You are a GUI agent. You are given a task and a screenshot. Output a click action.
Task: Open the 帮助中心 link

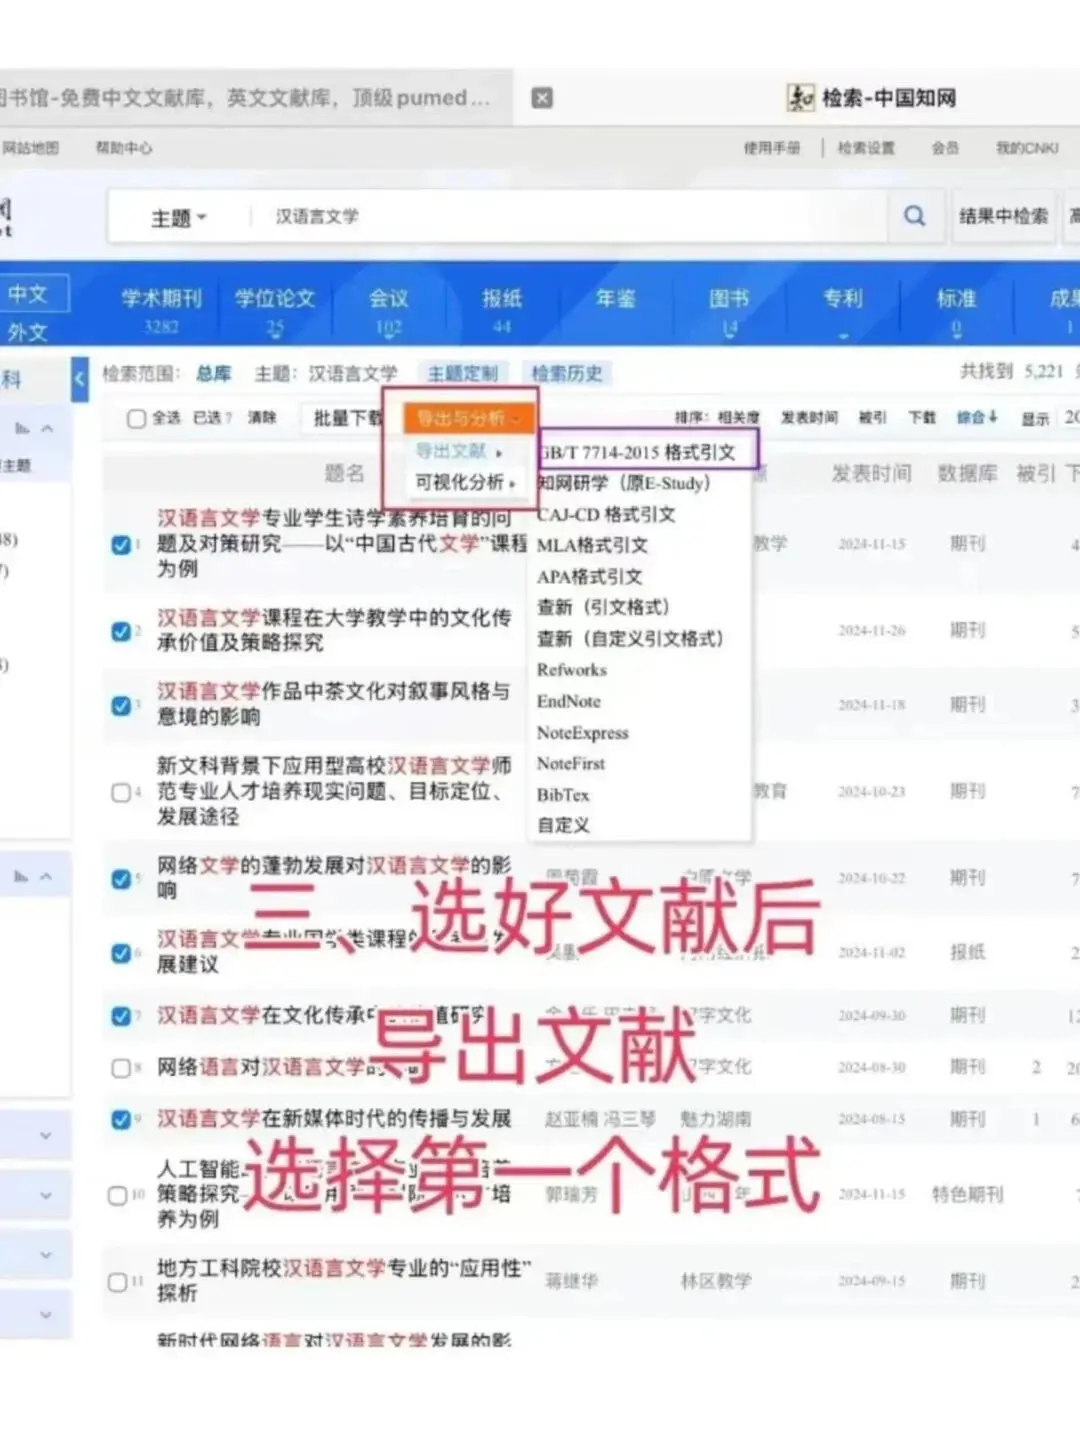[124, 148]
